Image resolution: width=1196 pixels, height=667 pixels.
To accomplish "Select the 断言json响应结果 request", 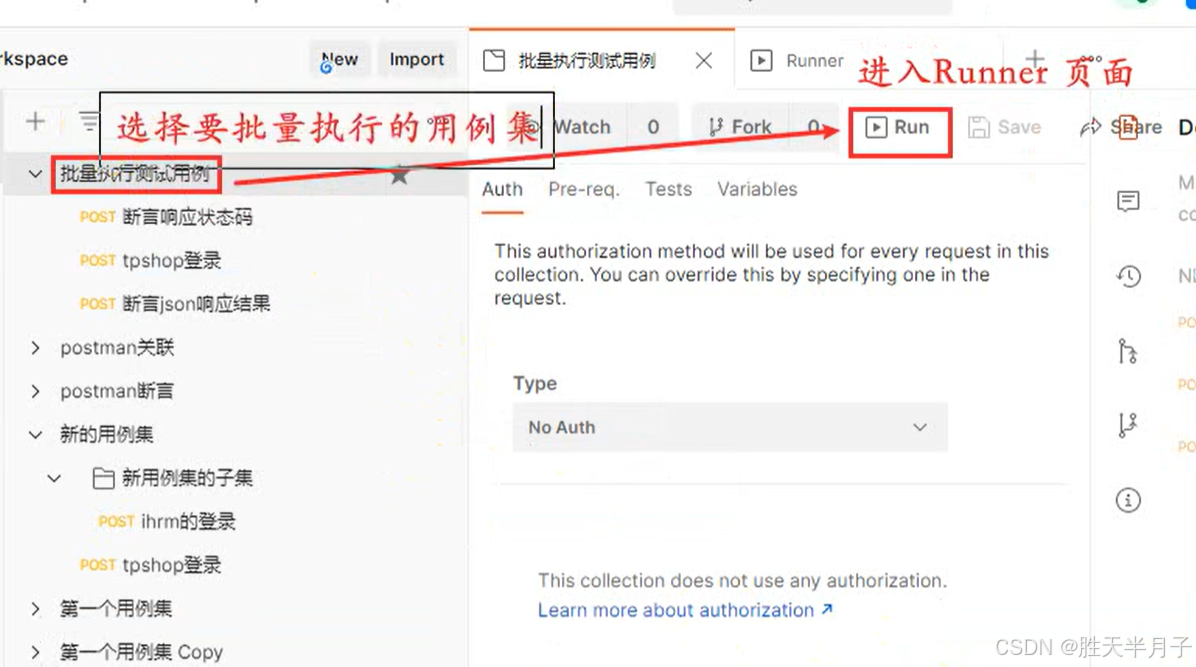I will pos(175,304).
